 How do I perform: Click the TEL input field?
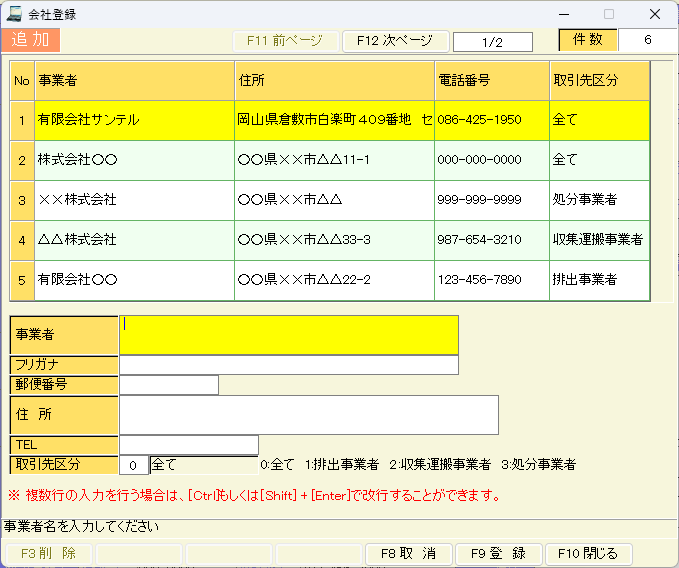pyautogui.click(x=188, y=445)
